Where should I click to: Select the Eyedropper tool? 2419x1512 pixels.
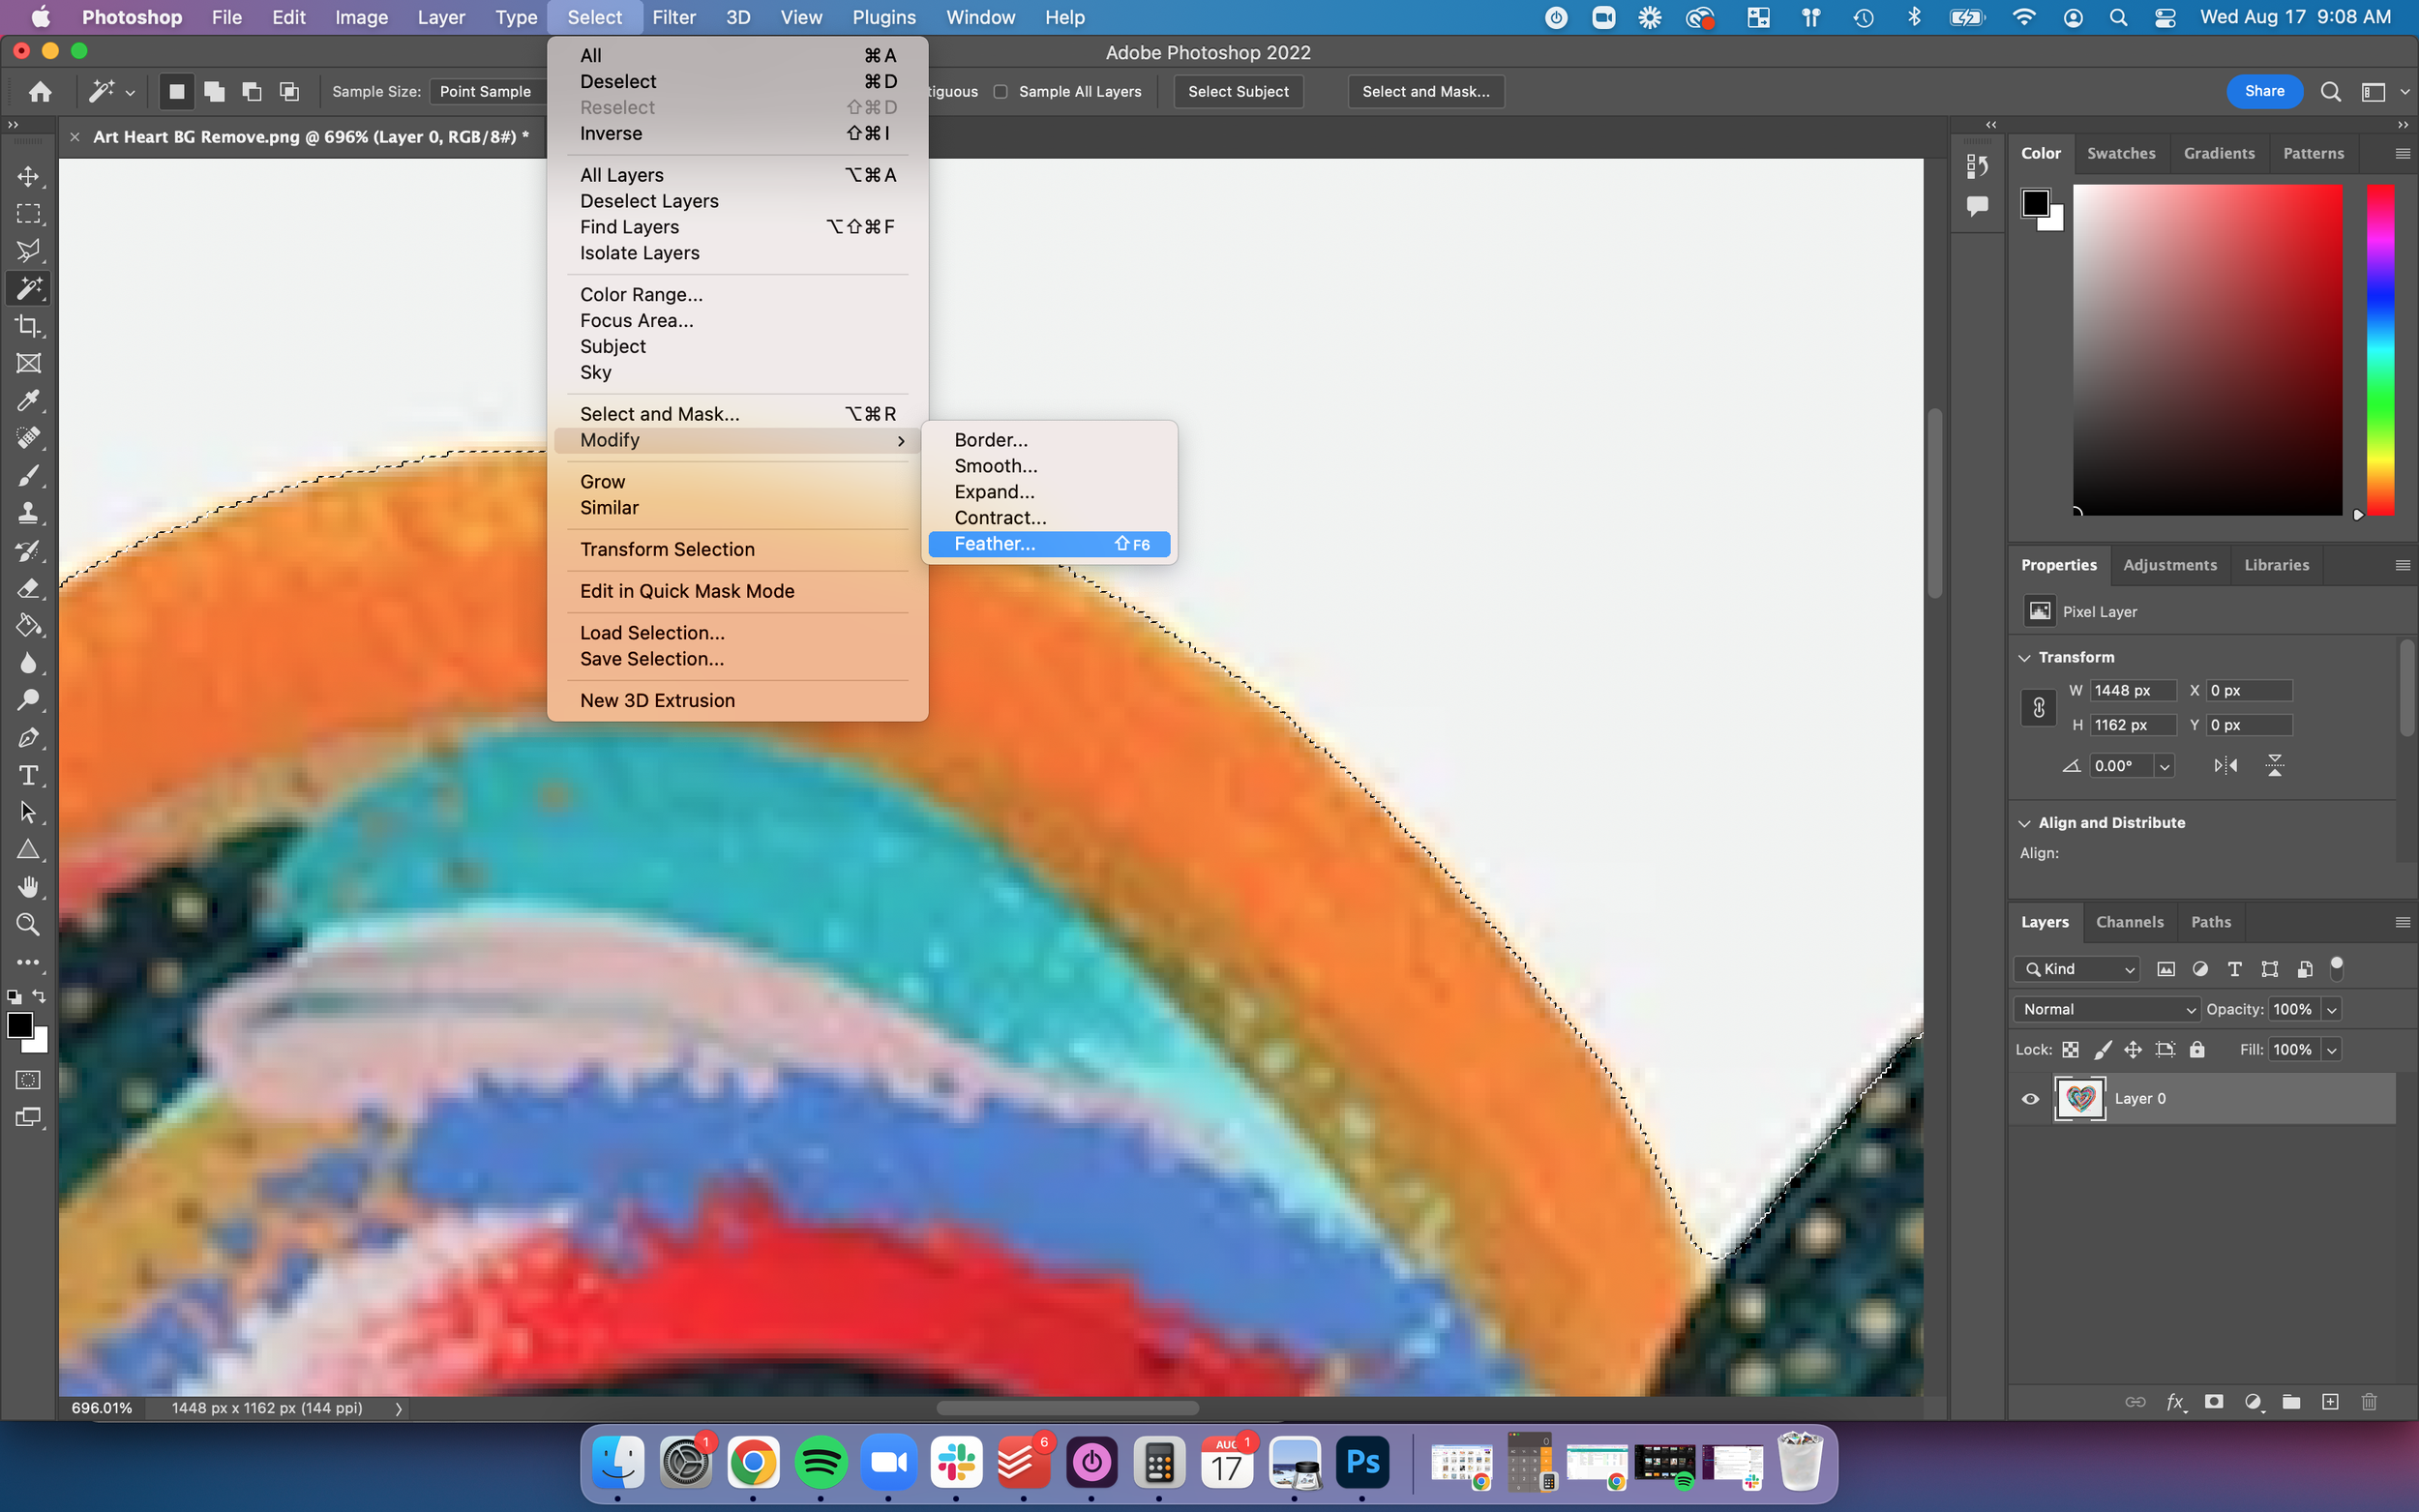click(28, 401)
